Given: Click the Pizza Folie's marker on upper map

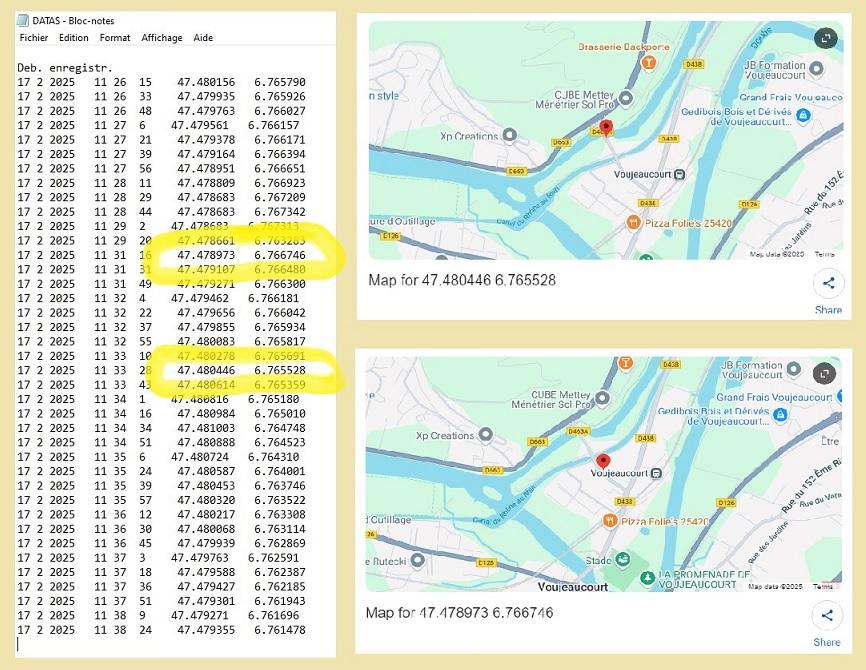Looking at the screenshot, I should click(x=633, y=223).
